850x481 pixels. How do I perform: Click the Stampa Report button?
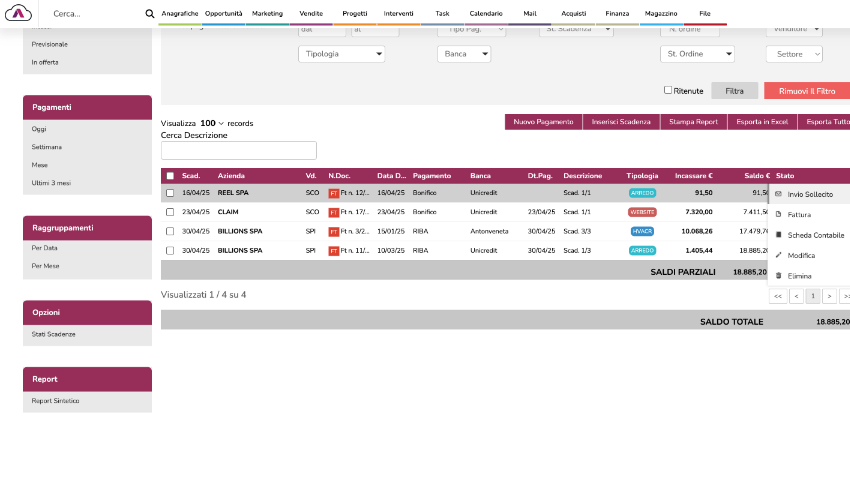tap(693, 122)
